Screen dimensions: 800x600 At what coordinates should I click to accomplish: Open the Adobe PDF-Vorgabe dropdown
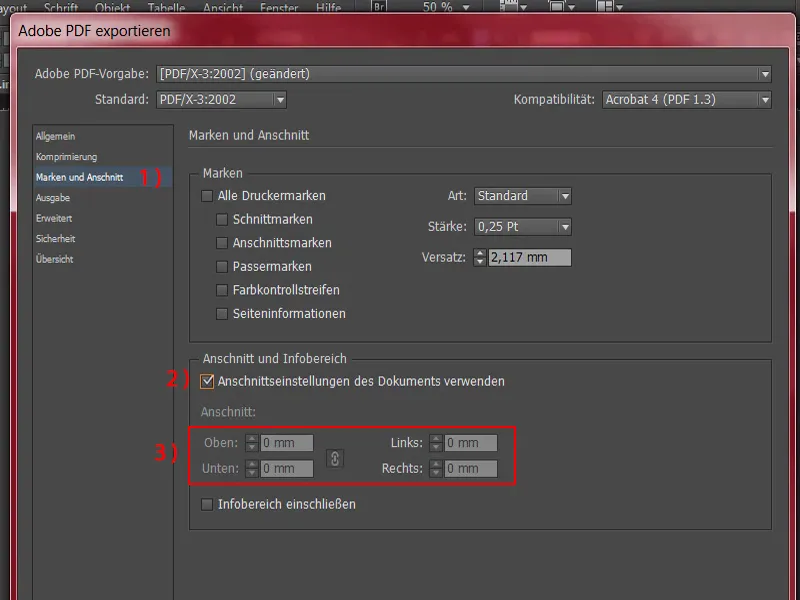[464, 74]
